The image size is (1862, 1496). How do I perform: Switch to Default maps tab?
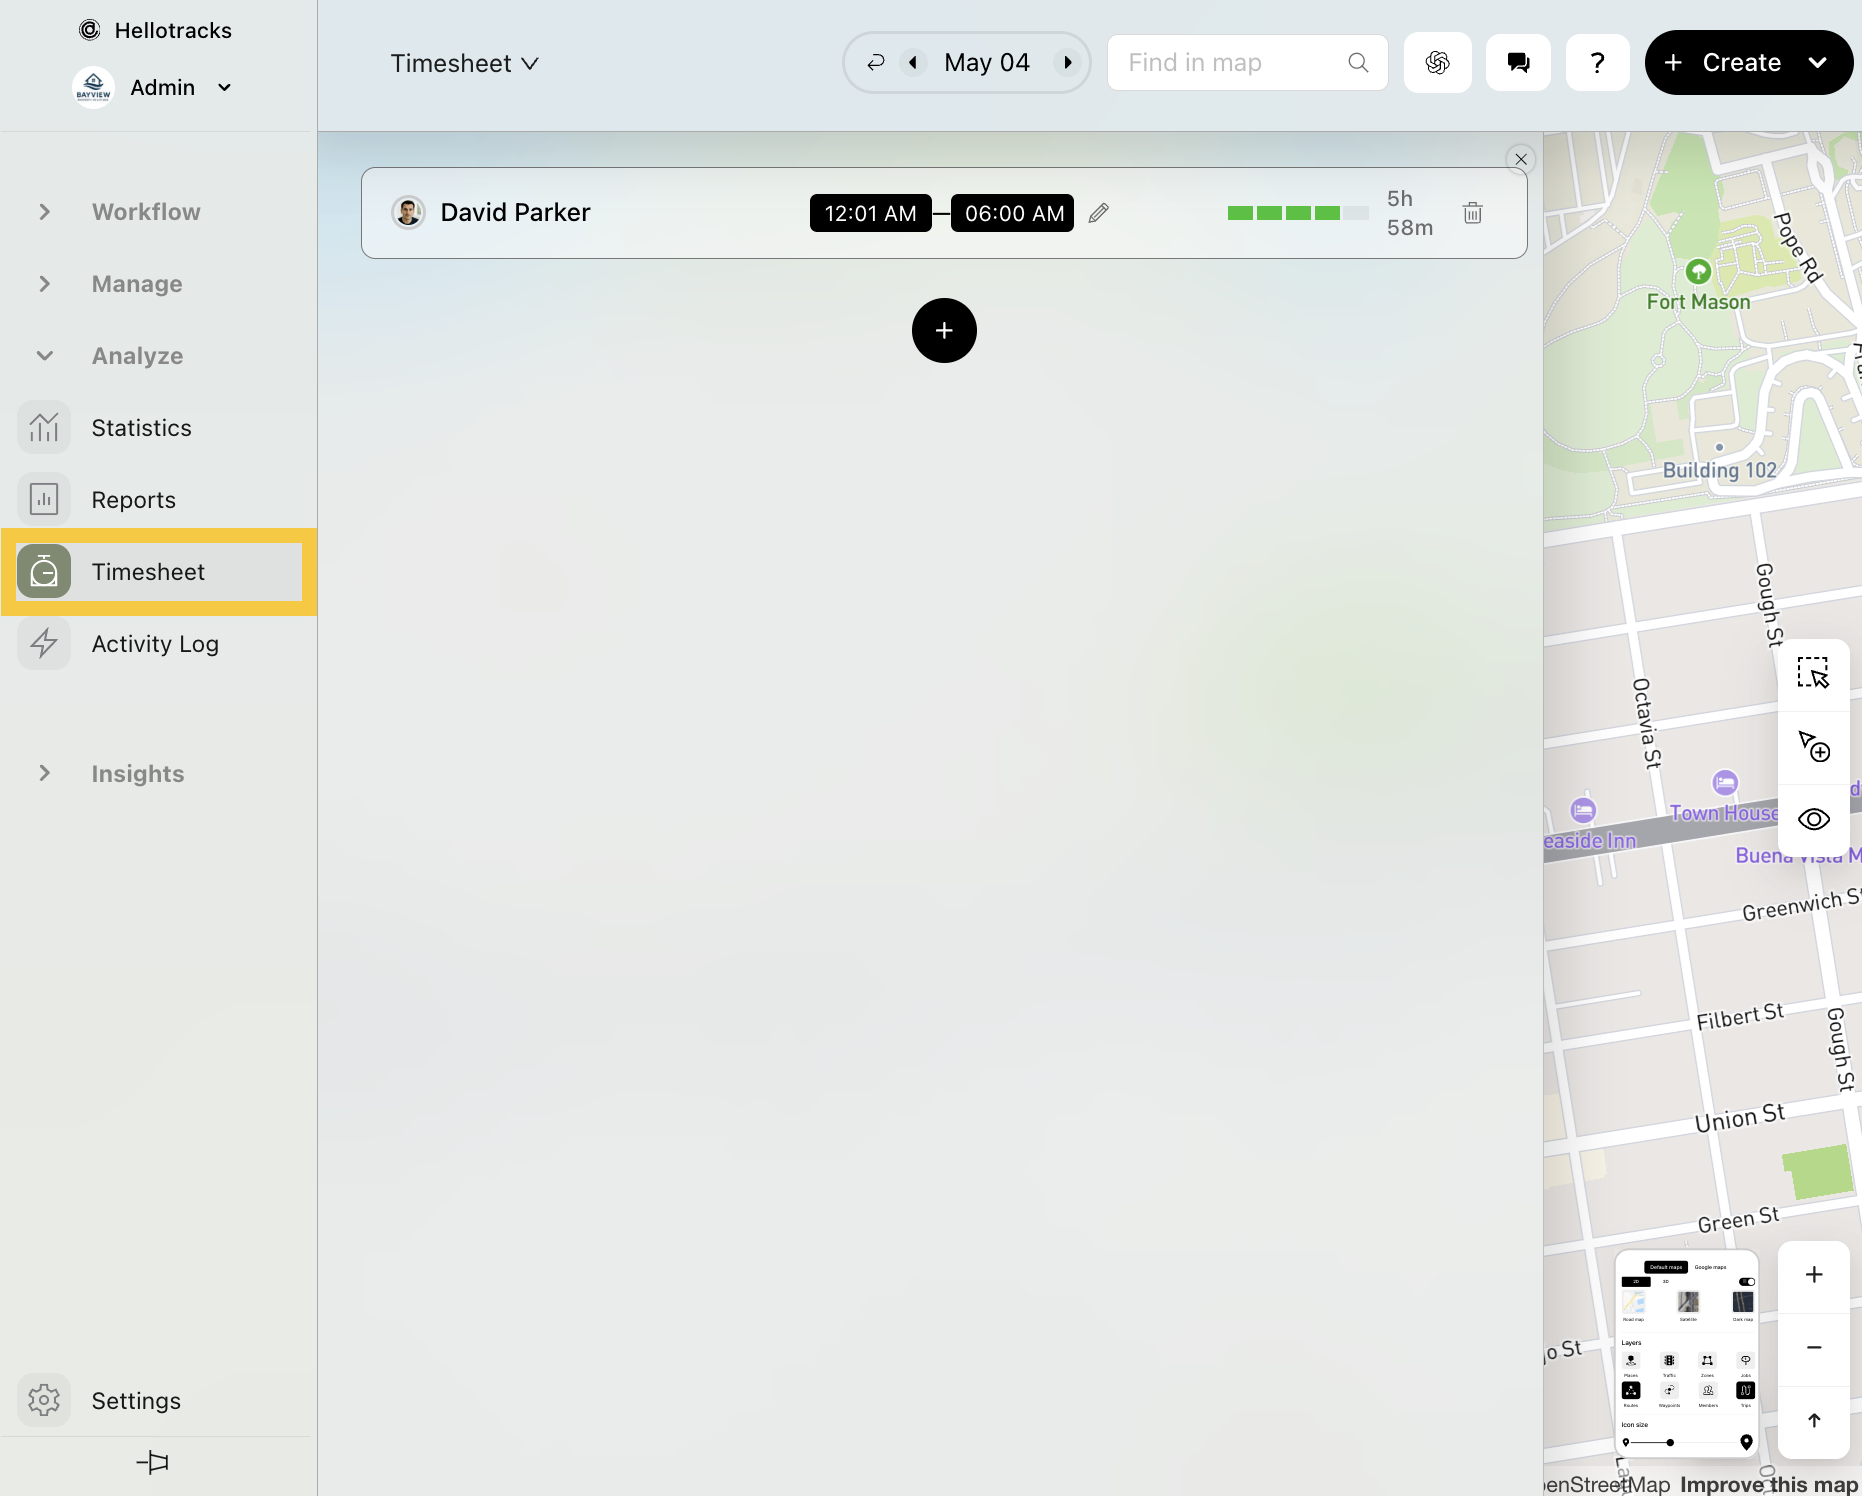click(1666, 1267)
